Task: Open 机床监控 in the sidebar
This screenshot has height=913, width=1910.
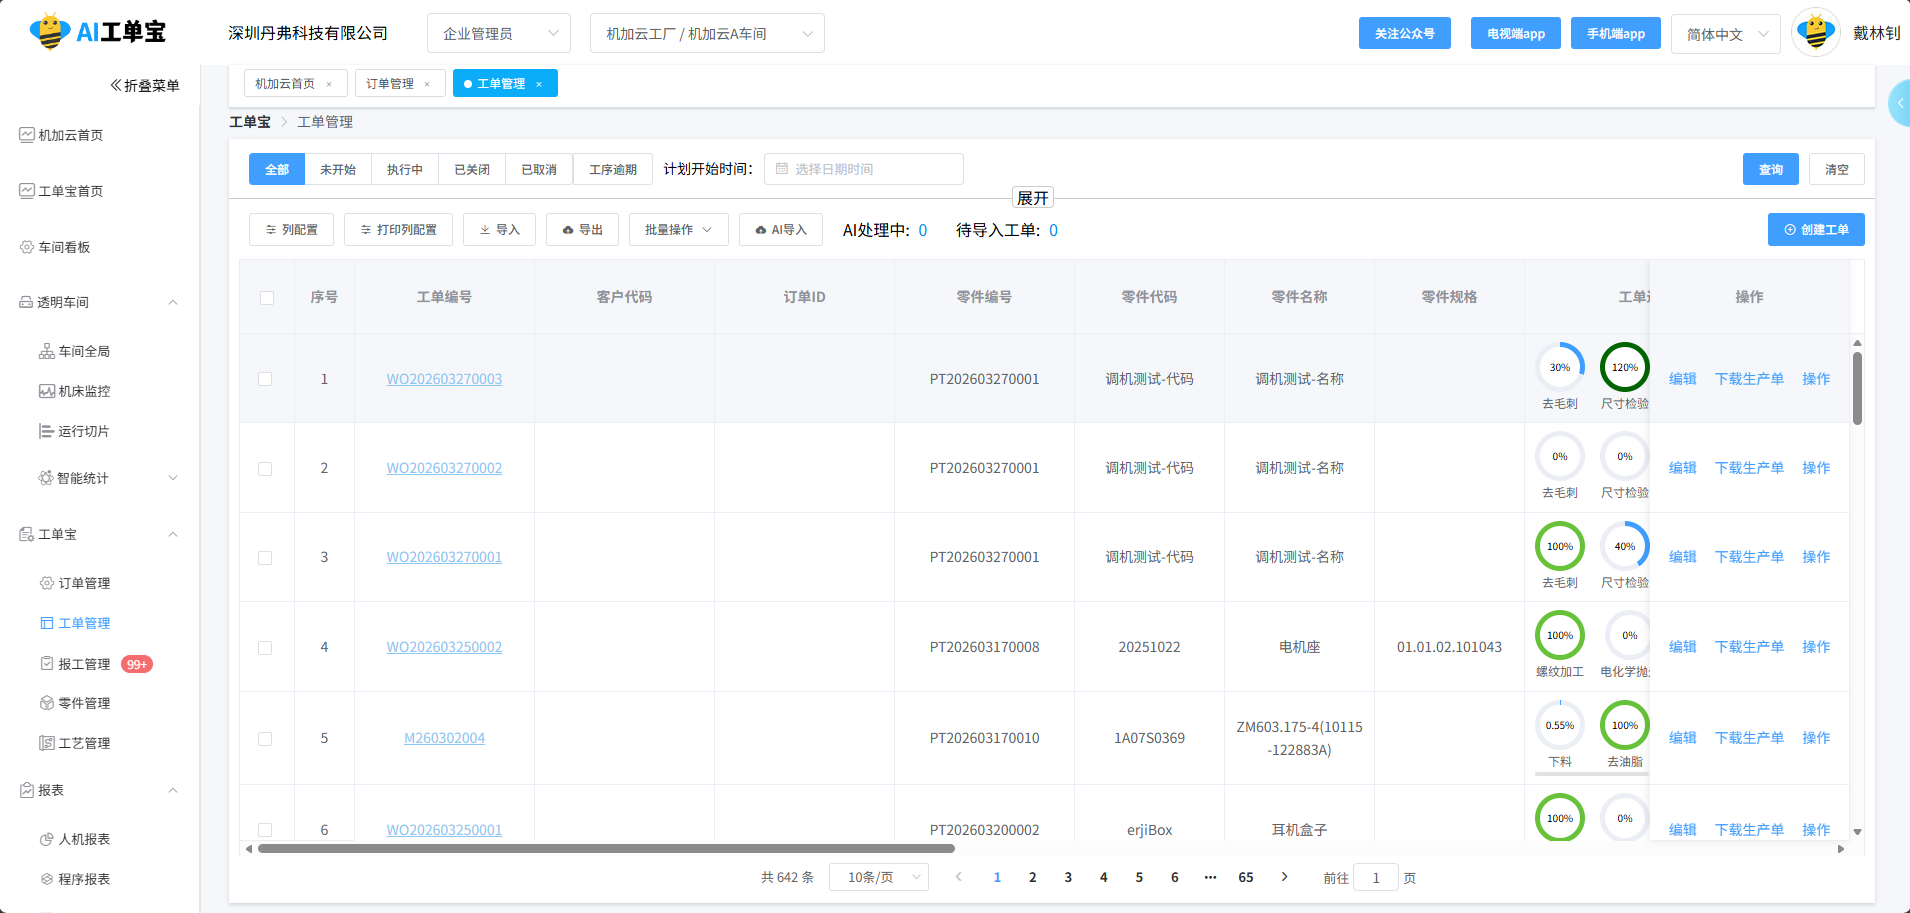Action: 84,391
